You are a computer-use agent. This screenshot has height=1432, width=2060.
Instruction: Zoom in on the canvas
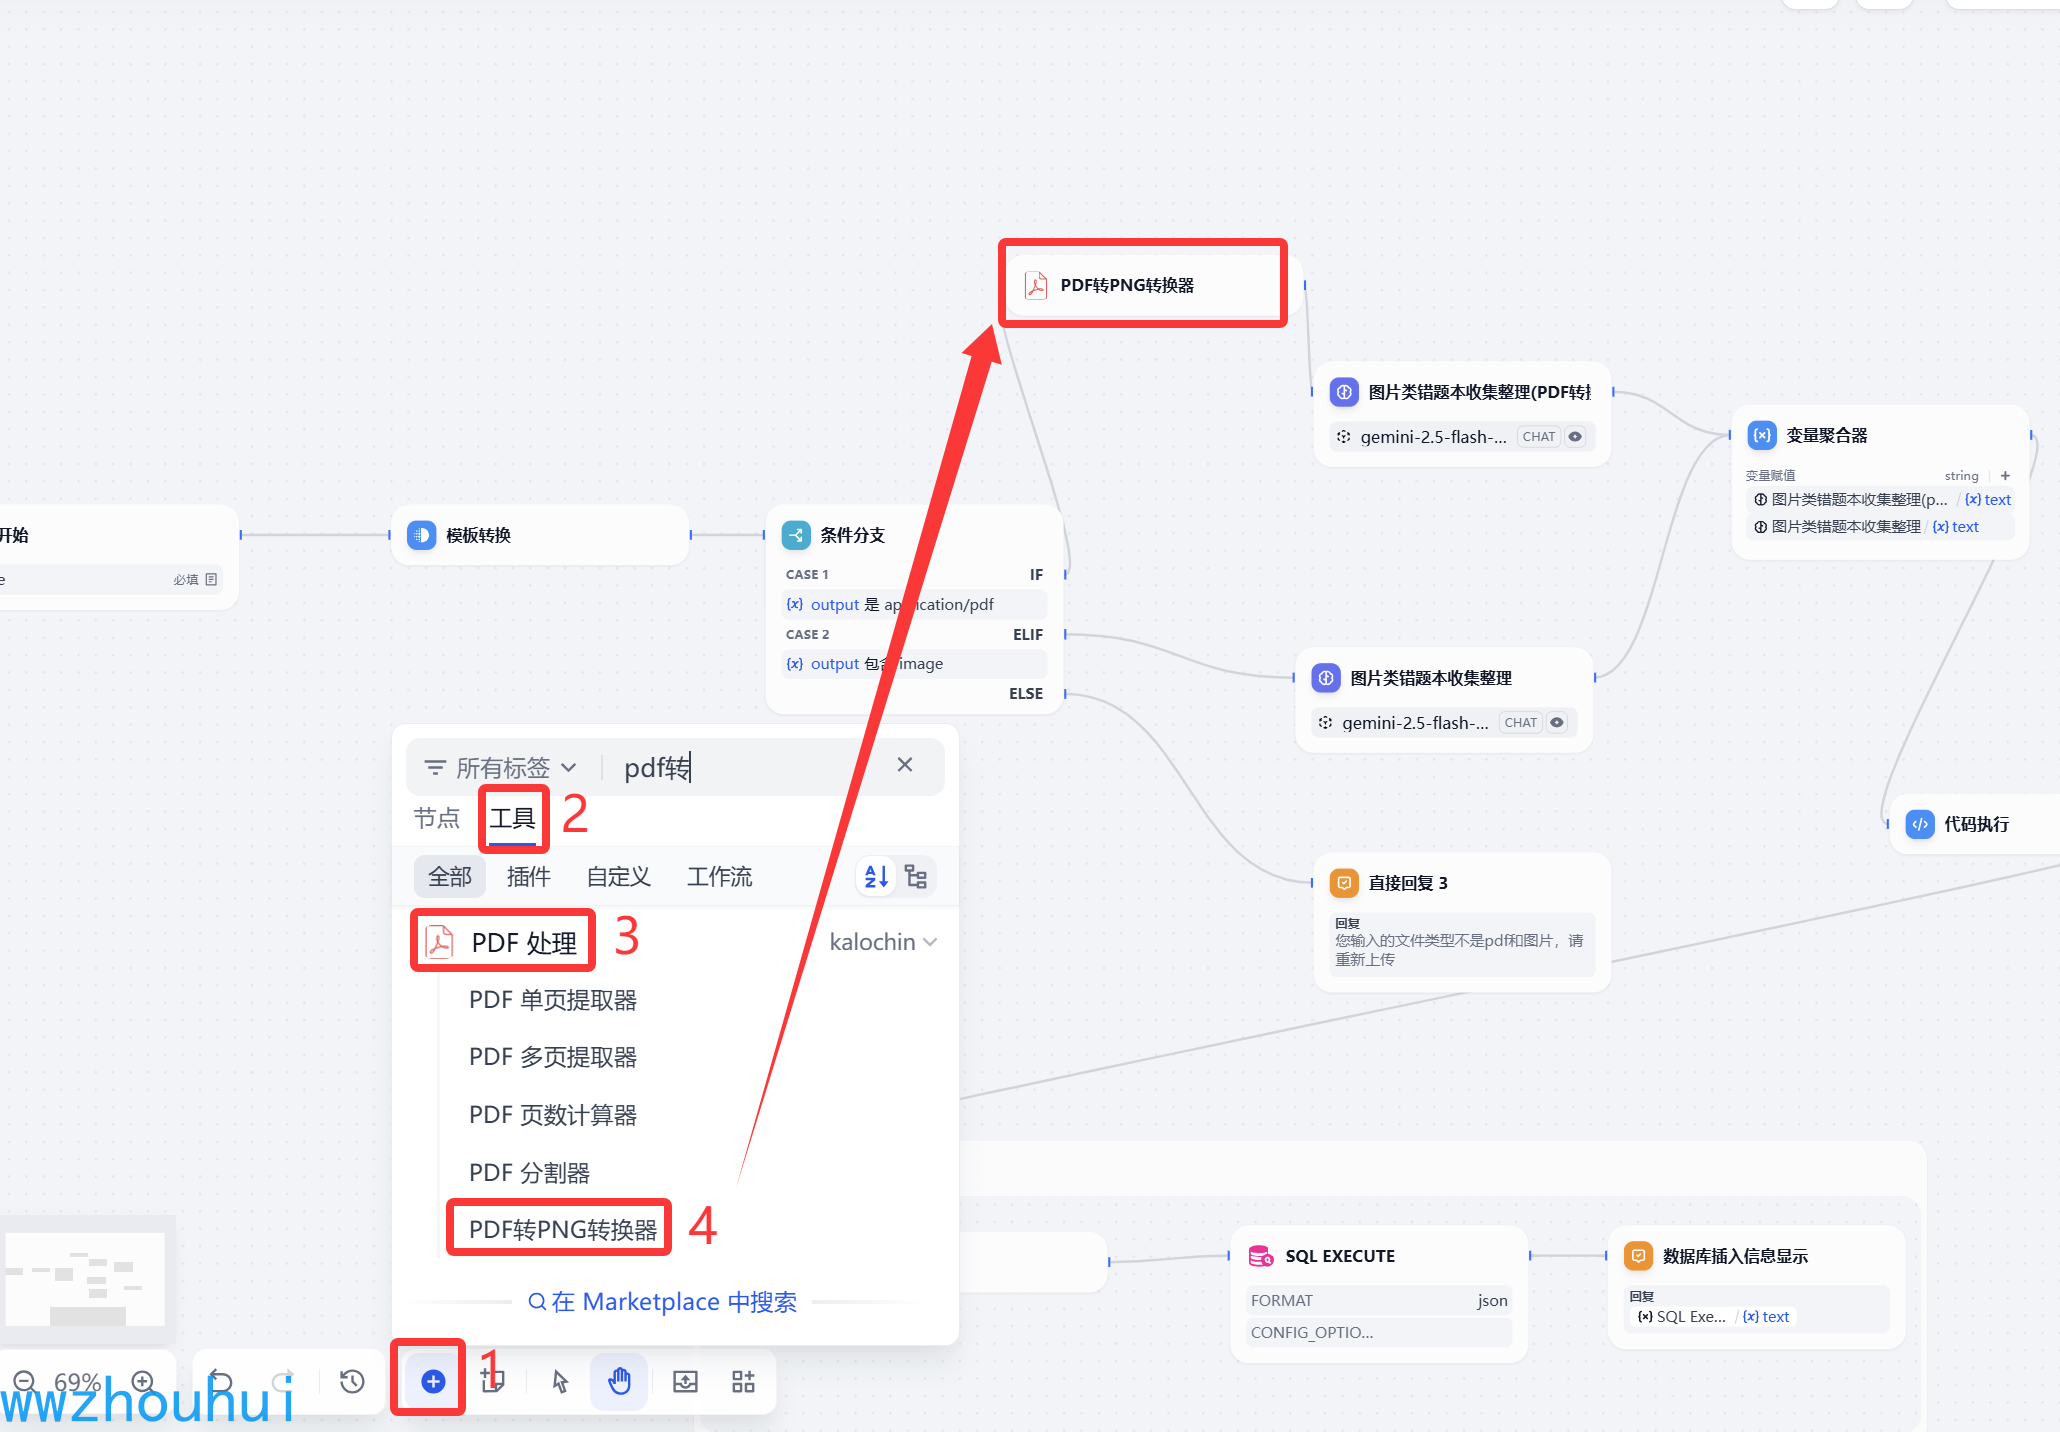(x=143, y=1381)
